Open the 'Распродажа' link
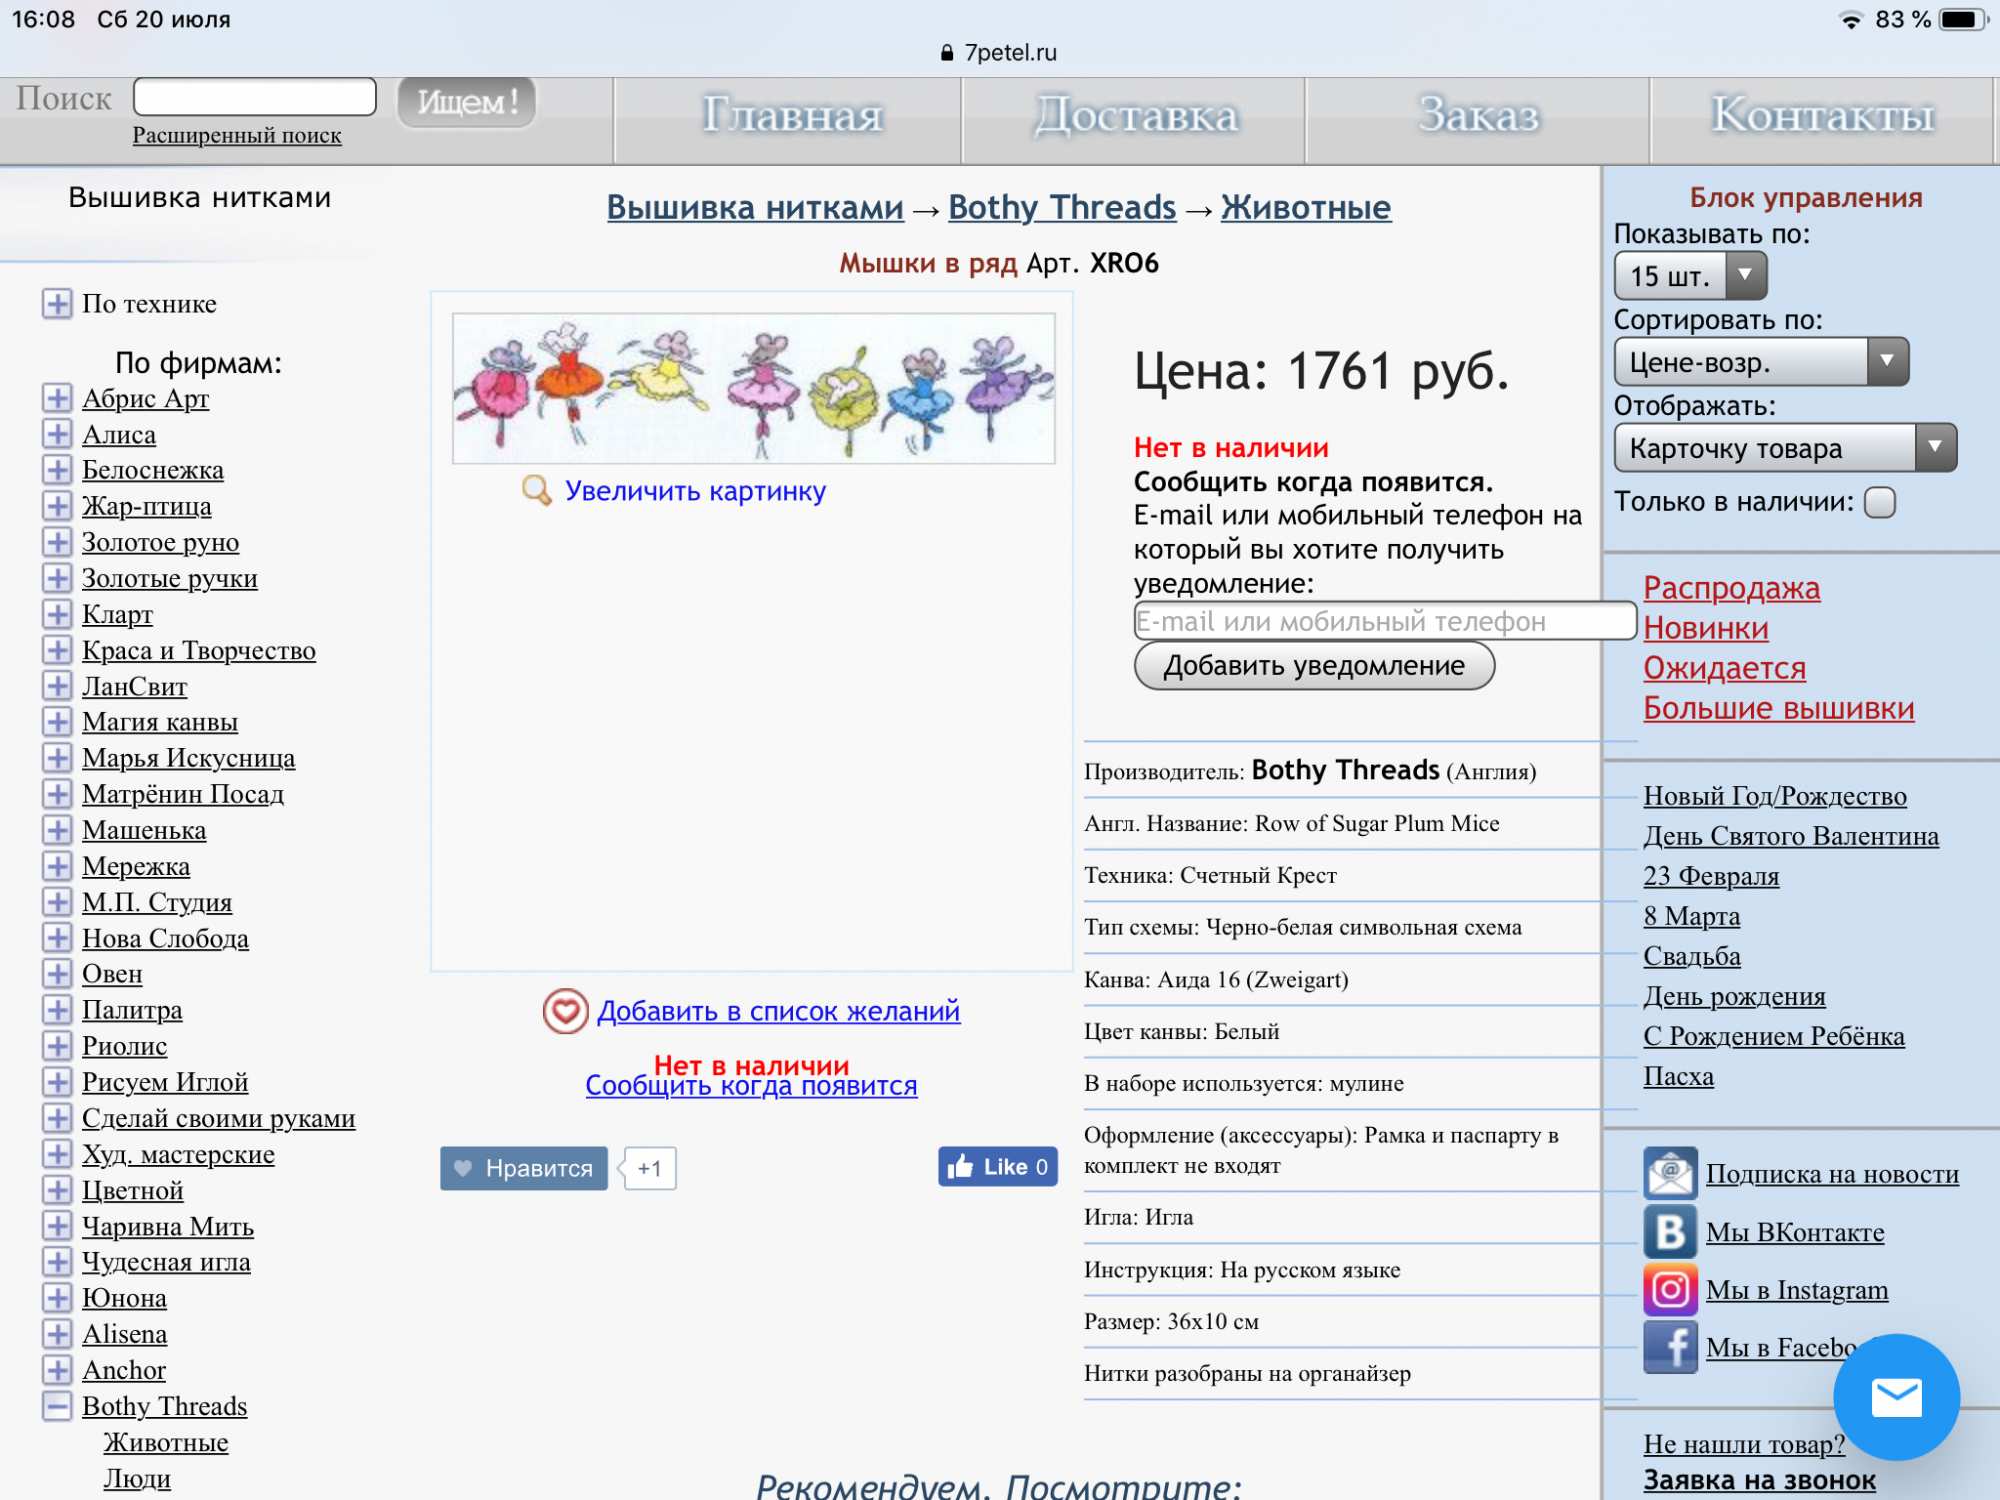 (1731, 588)
